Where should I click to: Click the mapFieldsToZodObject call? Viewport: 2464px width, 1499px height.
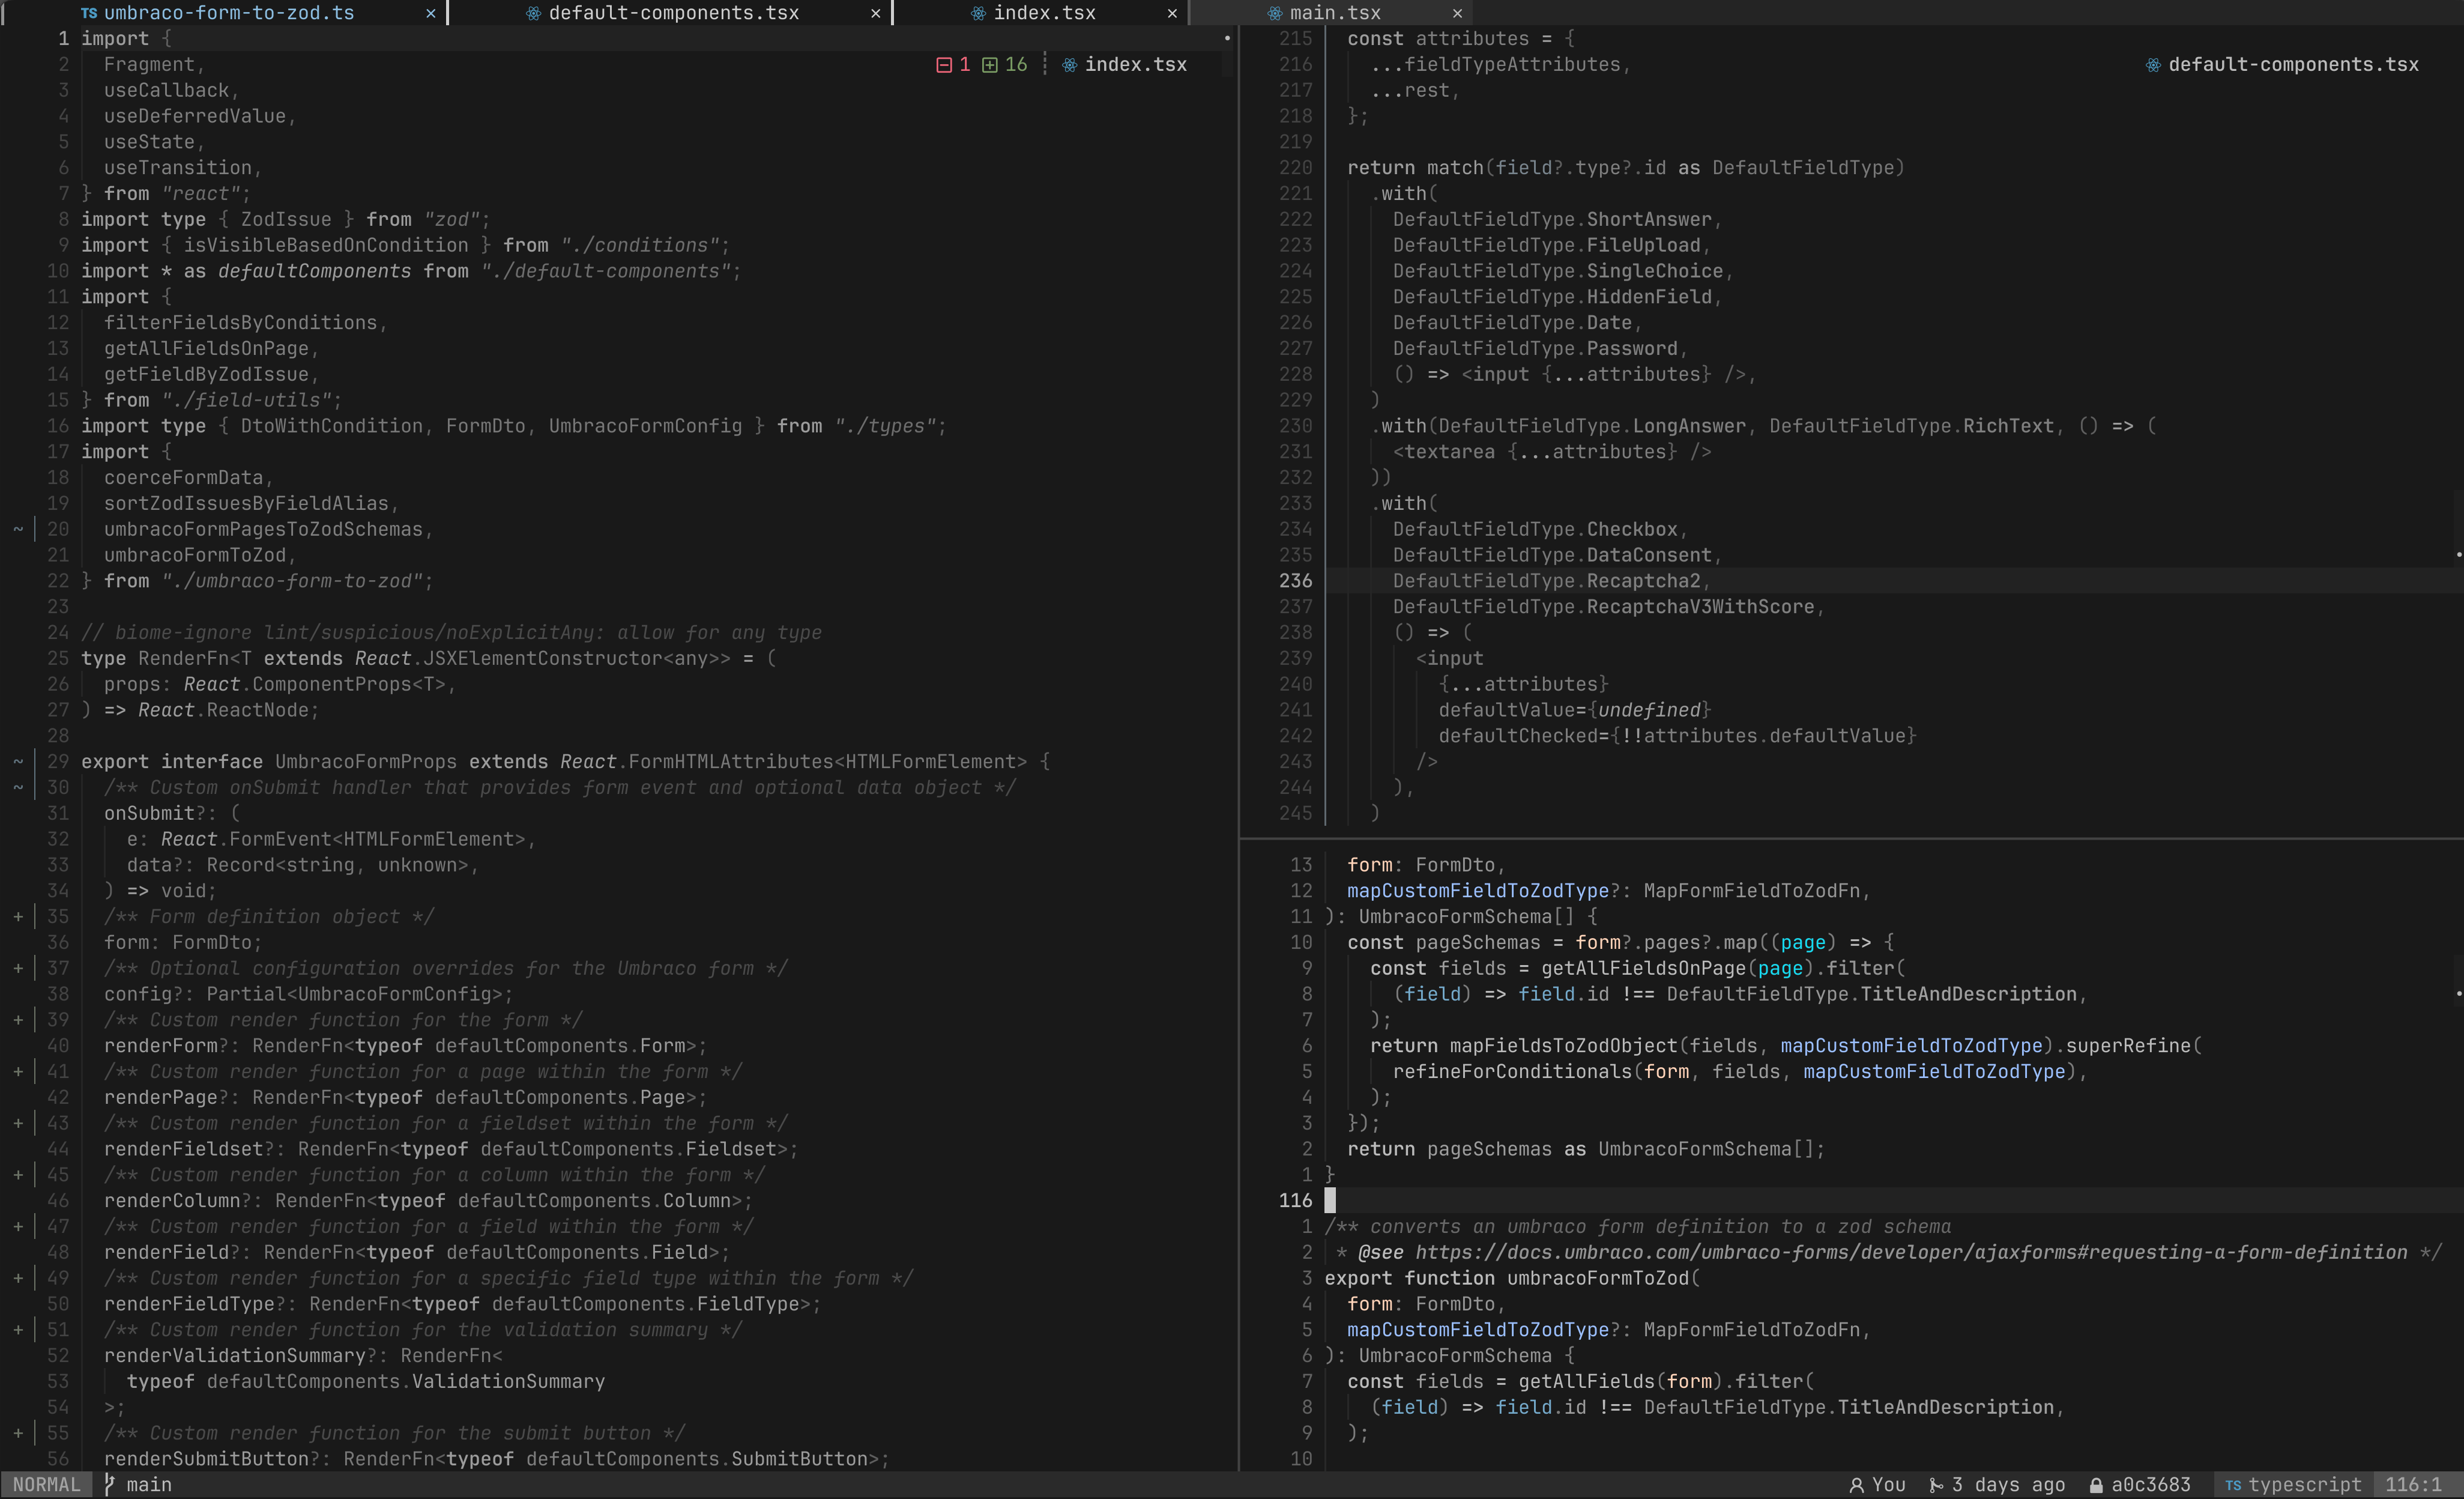coord(1563,1046)
